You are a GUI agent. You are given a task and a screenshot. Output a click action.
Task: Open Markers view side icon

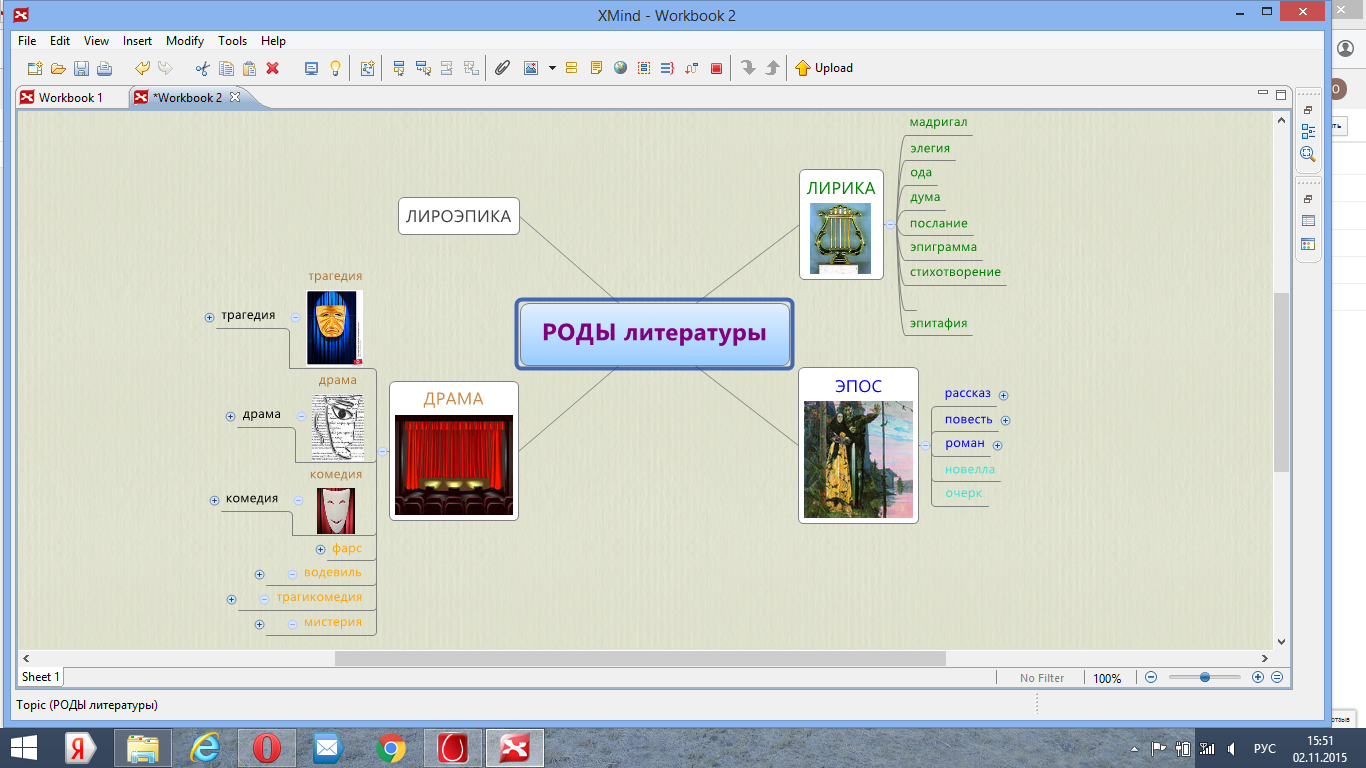tap(1308, 244)
